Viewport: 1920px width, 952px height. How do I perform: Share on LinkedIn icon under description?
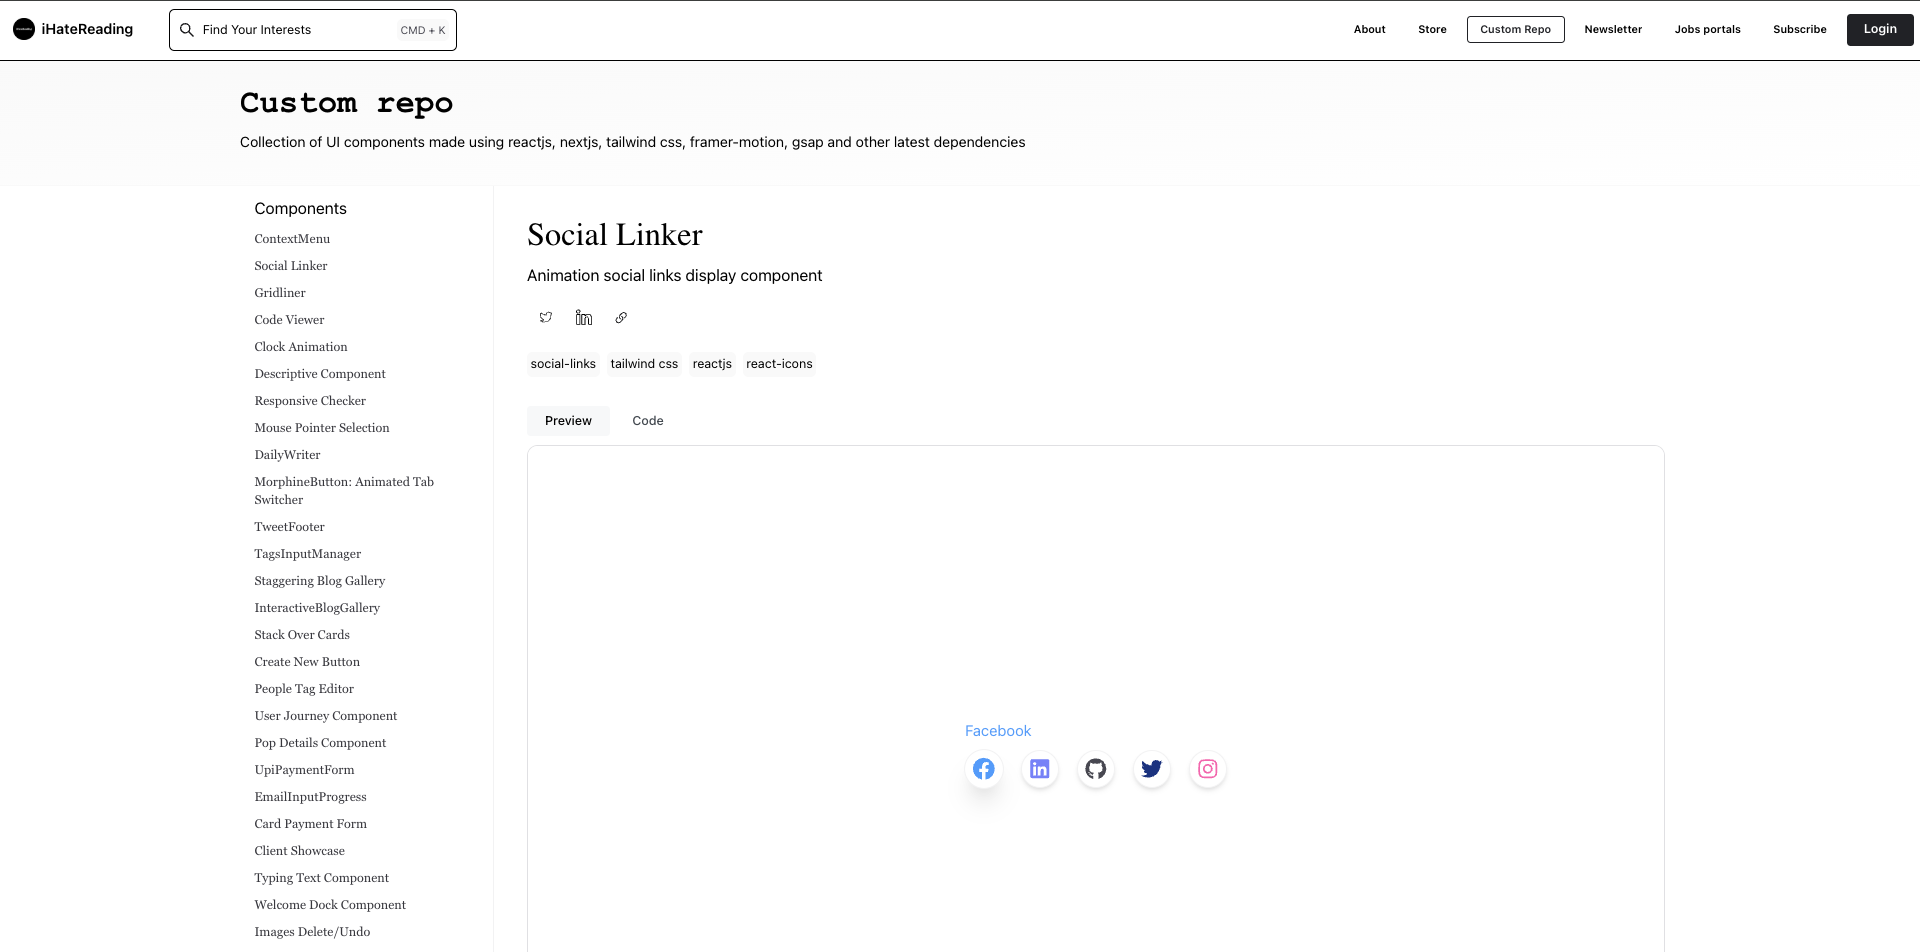click(x=584, y=318)
